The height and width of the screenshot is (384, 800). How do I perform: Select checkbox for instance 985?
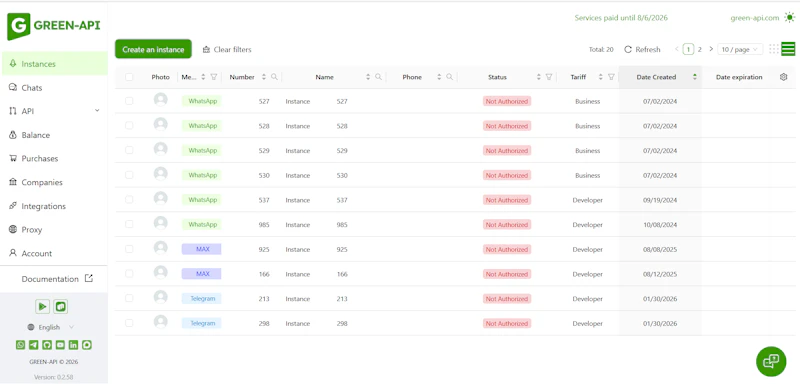coord(129,224)
